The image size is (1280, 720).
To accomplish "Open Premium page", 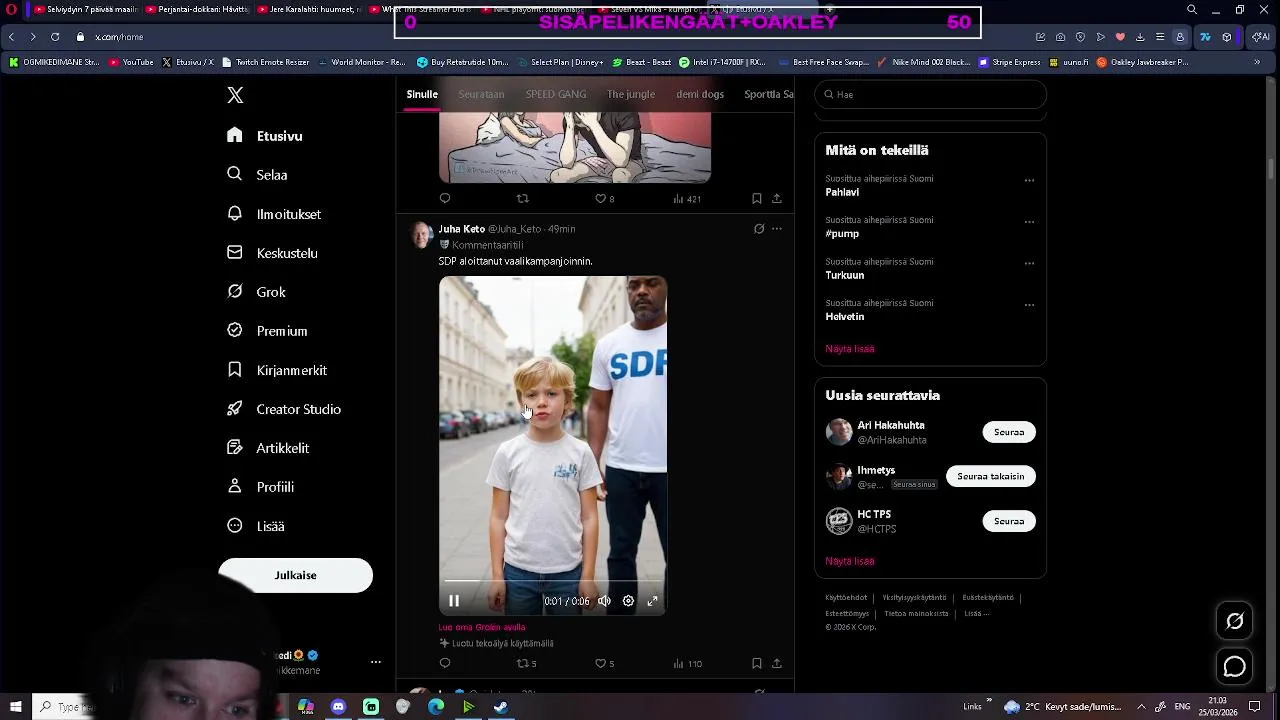I will point(267,331).
